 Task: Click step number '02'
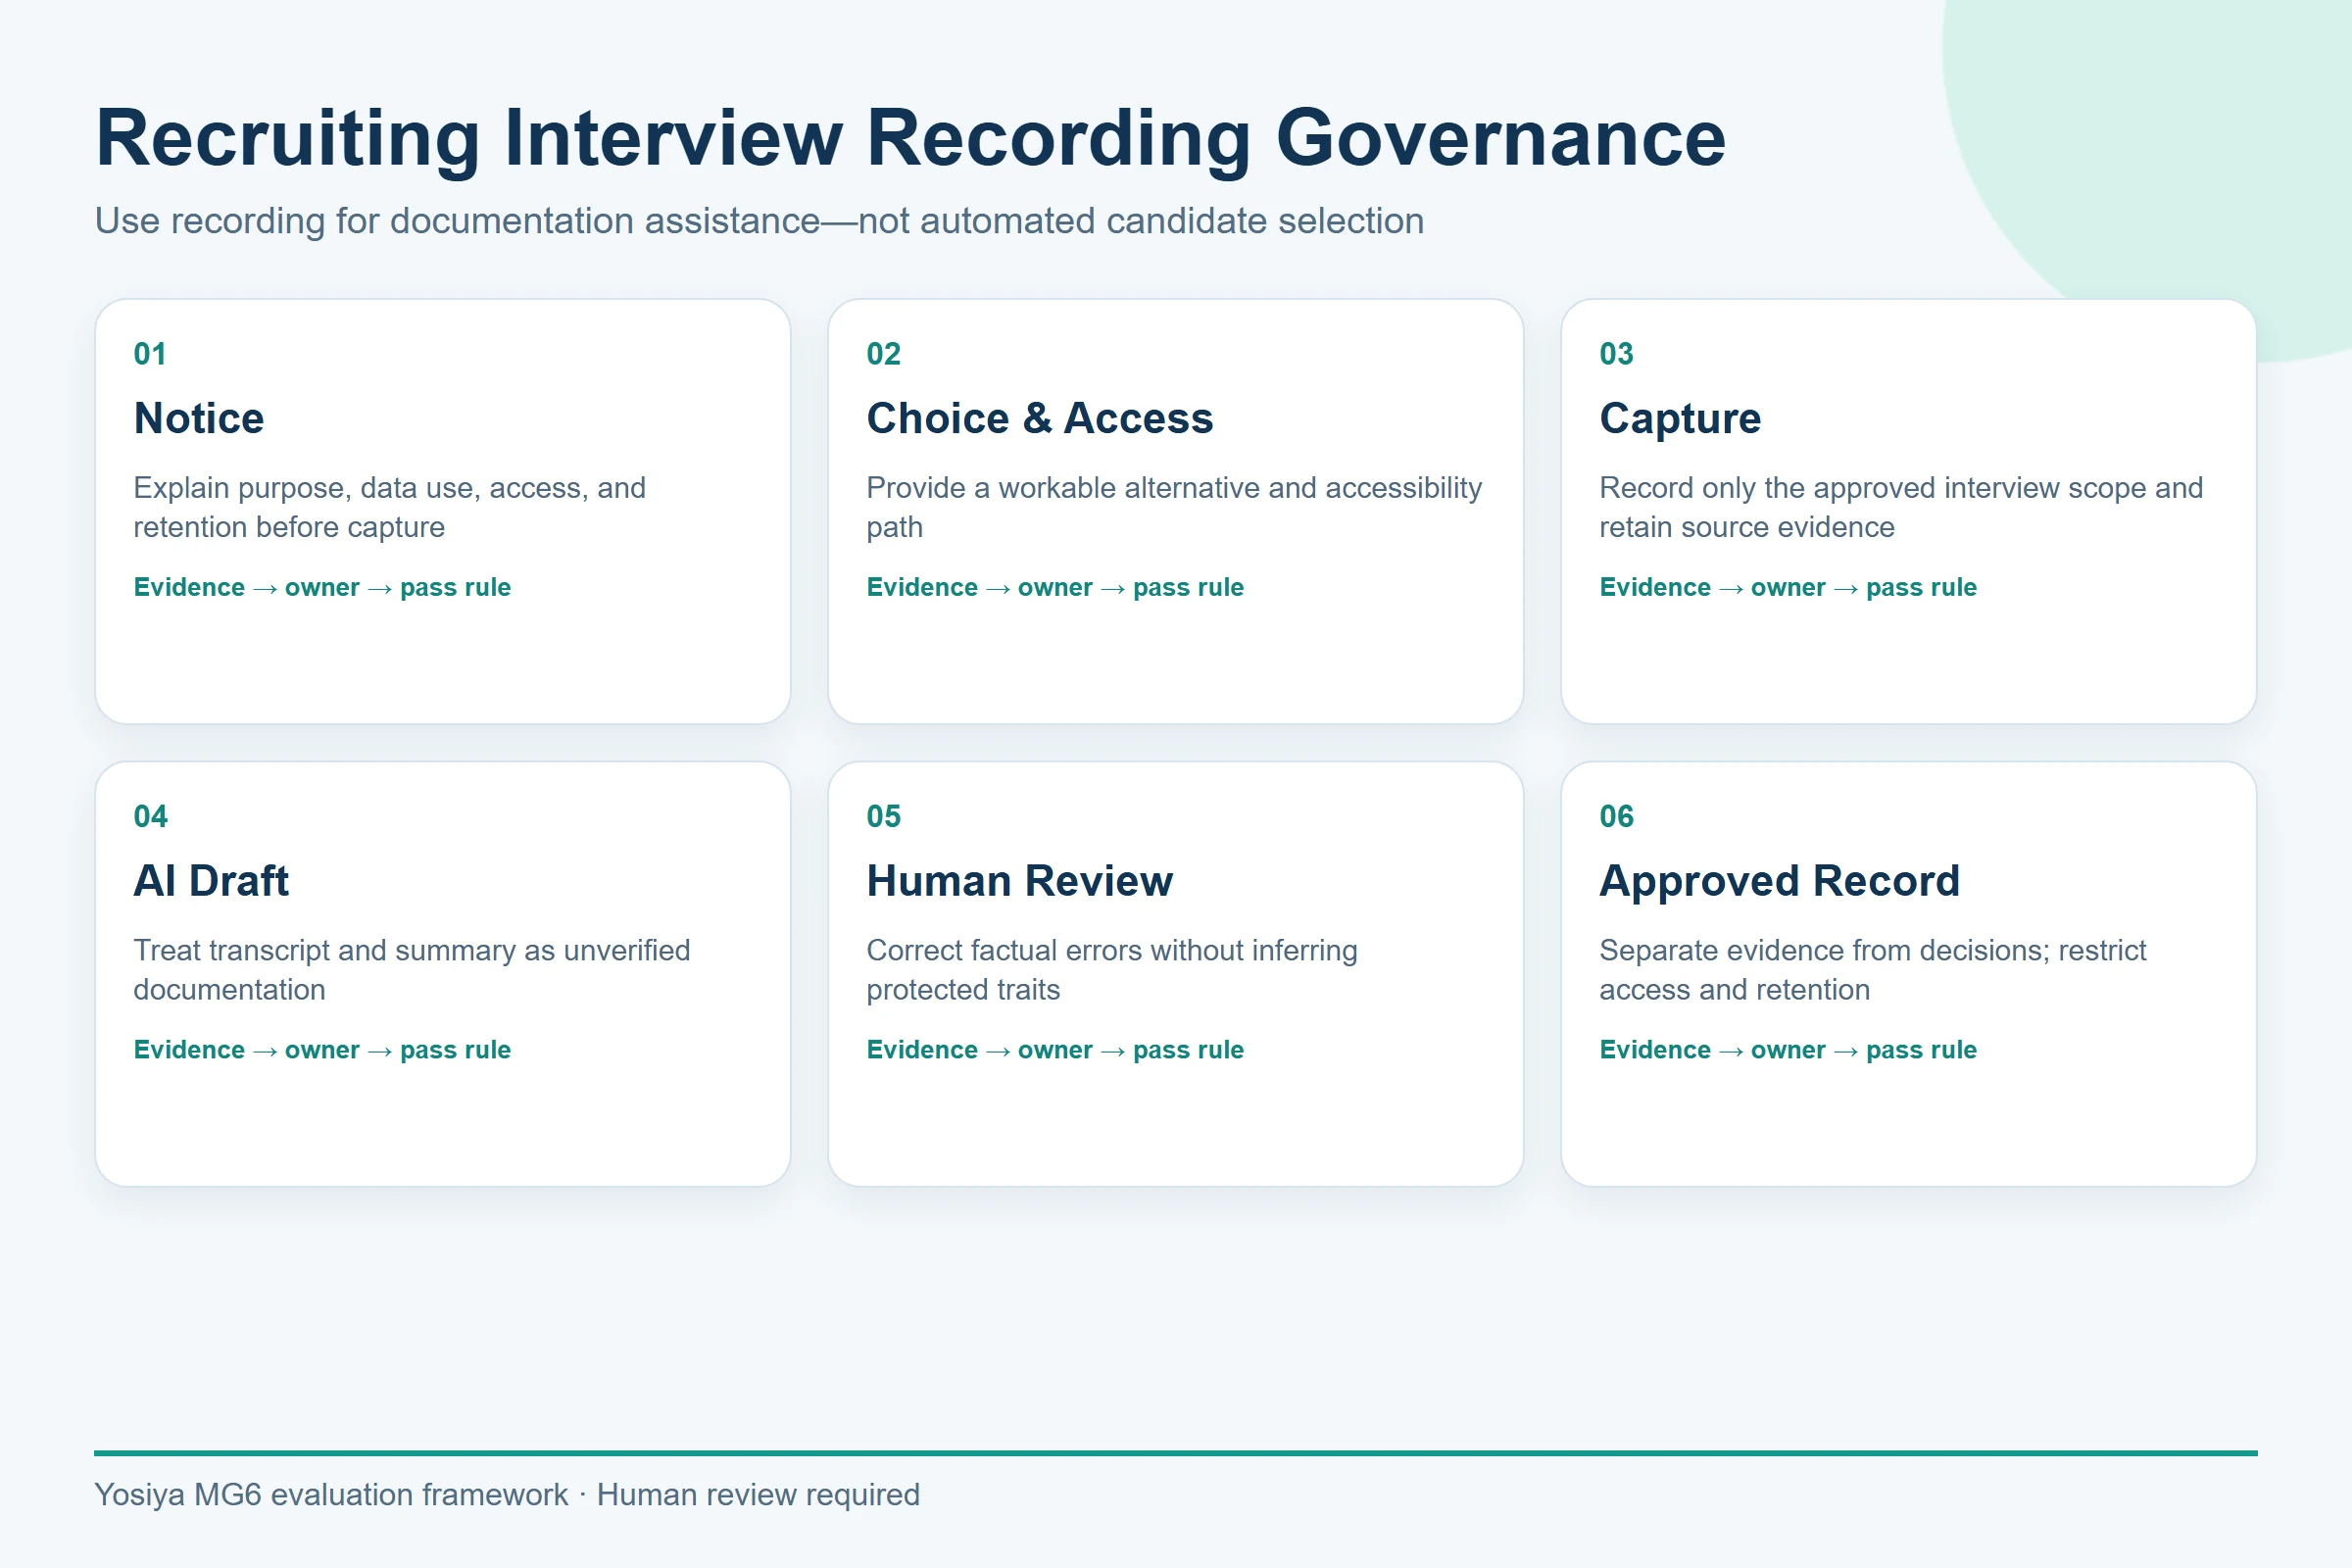(883, 354)
